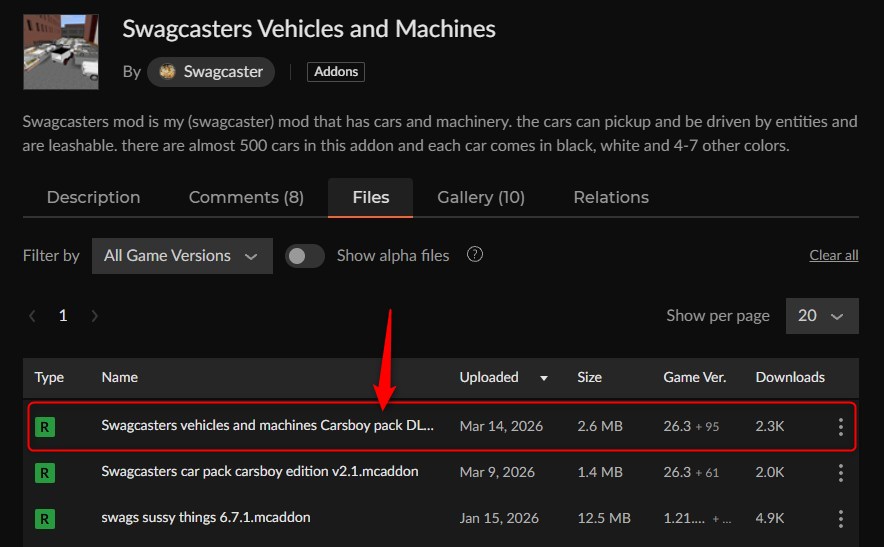Image resolution: width=884 pixels, height=547 pixels.
Task: Click the Uploaded sort arrow indicator
Action: (543, 378)
